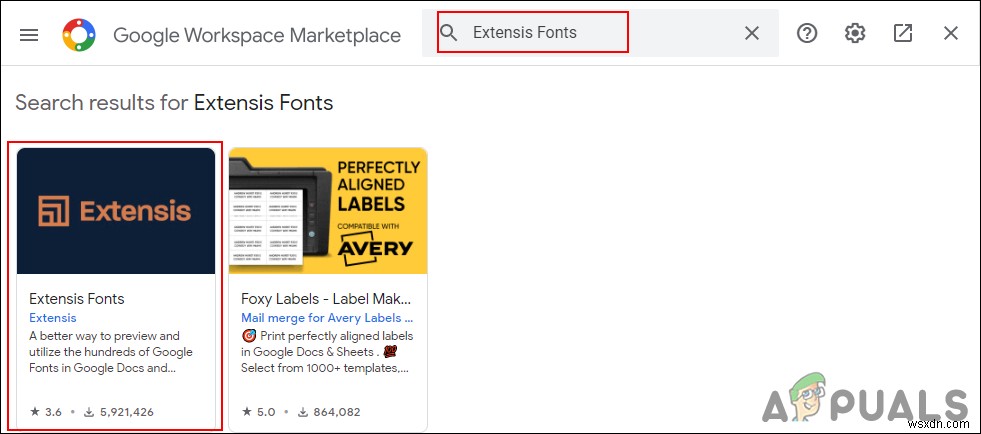Click the Extensis Fonts app title
Screen dimensions: 981x434
77,298
